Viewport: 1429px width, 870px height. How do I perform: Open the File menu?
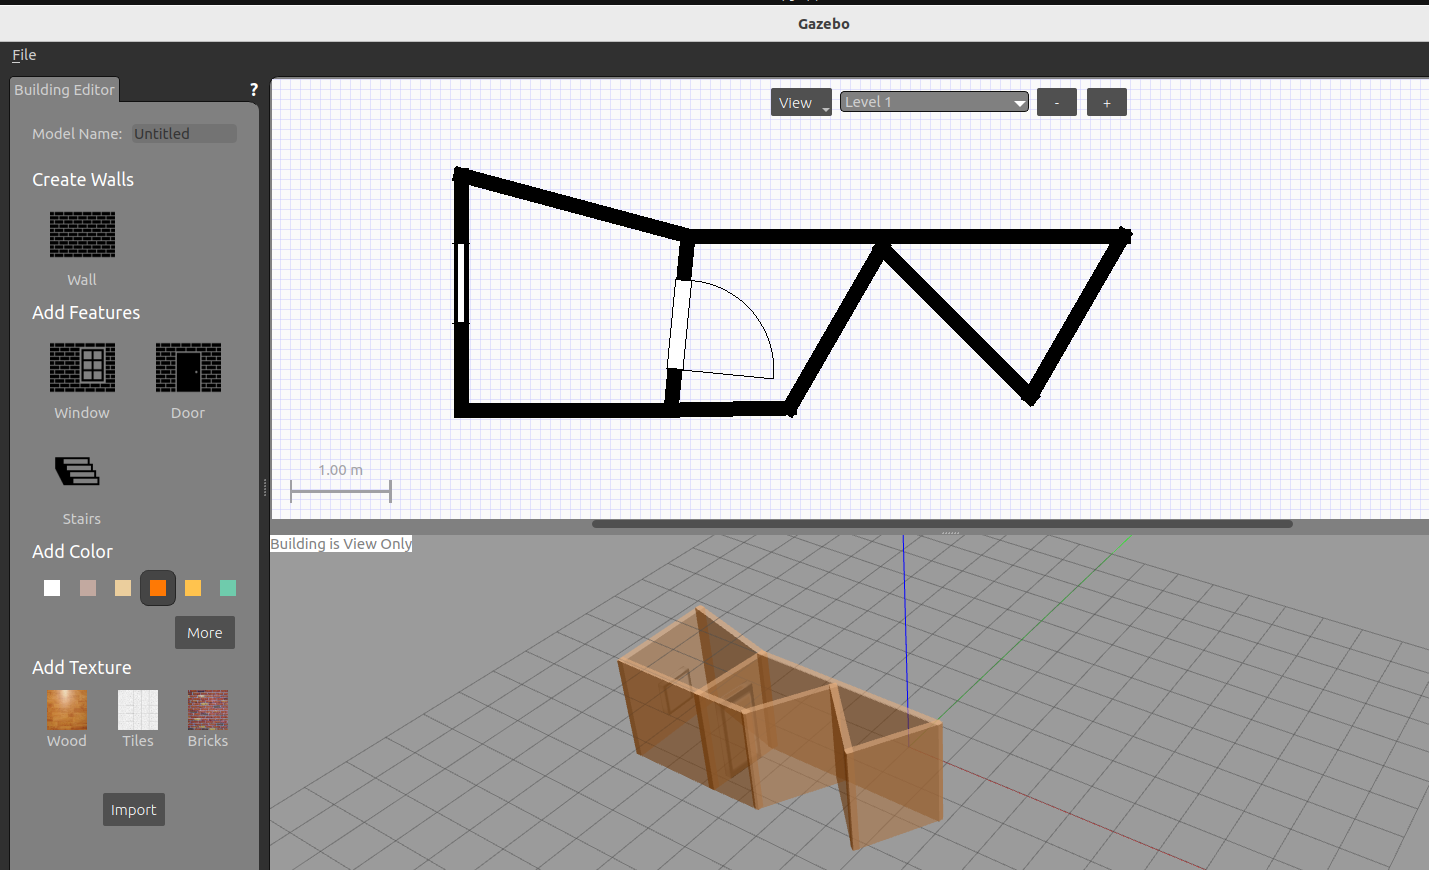pos(24,55)
